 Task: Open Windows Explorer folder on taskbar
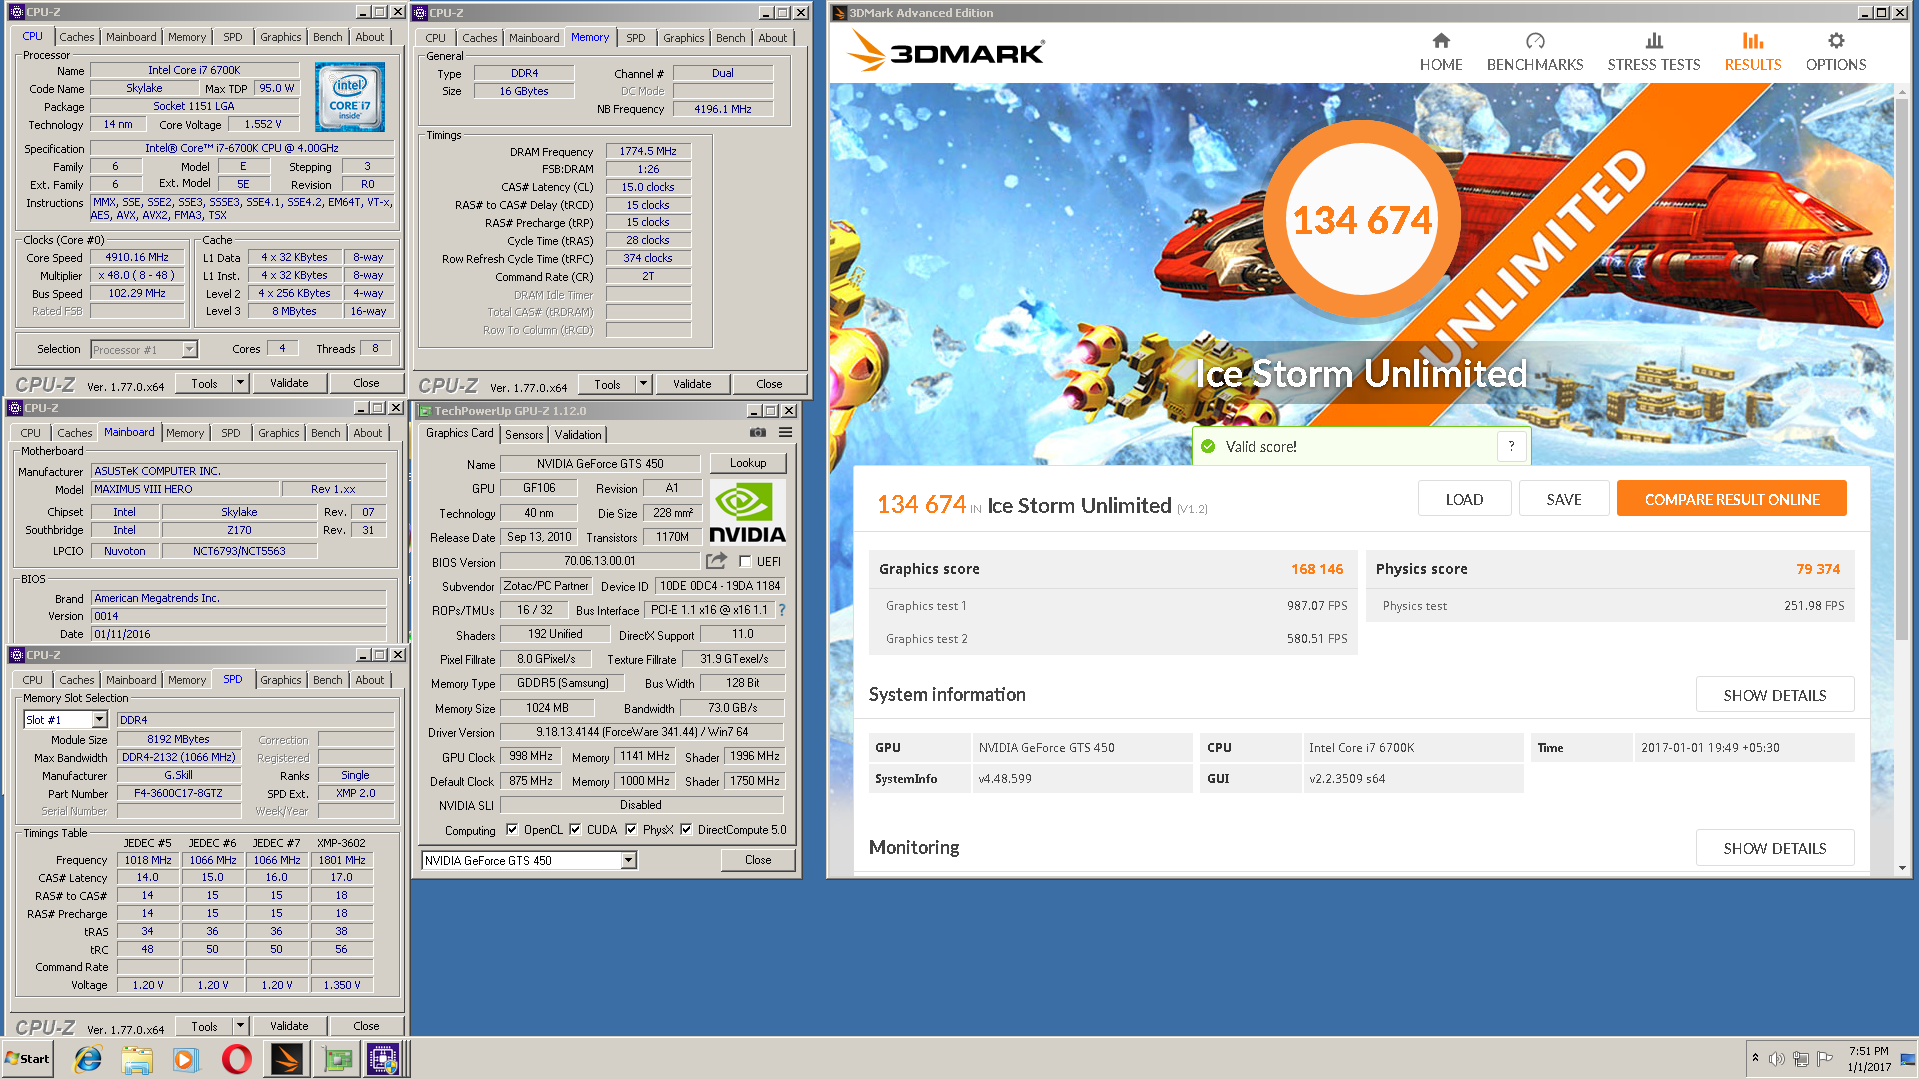click(137, 1059)
